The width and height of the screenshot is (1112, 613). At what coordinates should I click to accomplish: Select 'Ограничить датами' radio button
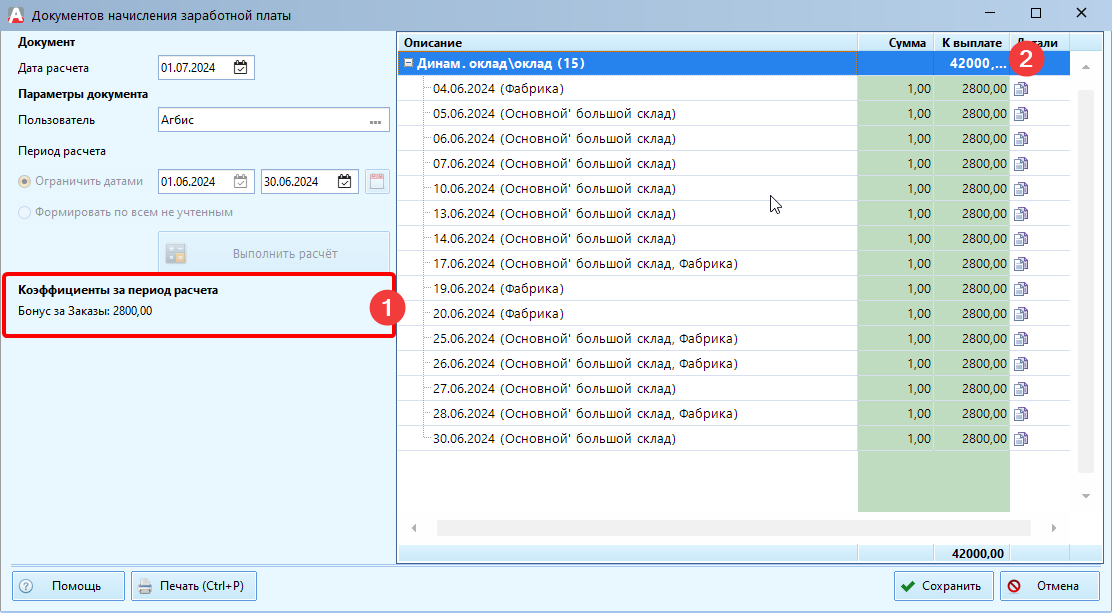25,182
